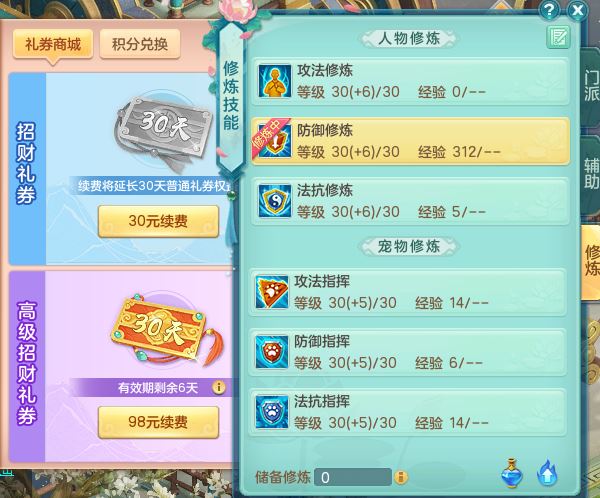Click the 30元续费 button
This screenshot has height=498, width=600.
158,221
